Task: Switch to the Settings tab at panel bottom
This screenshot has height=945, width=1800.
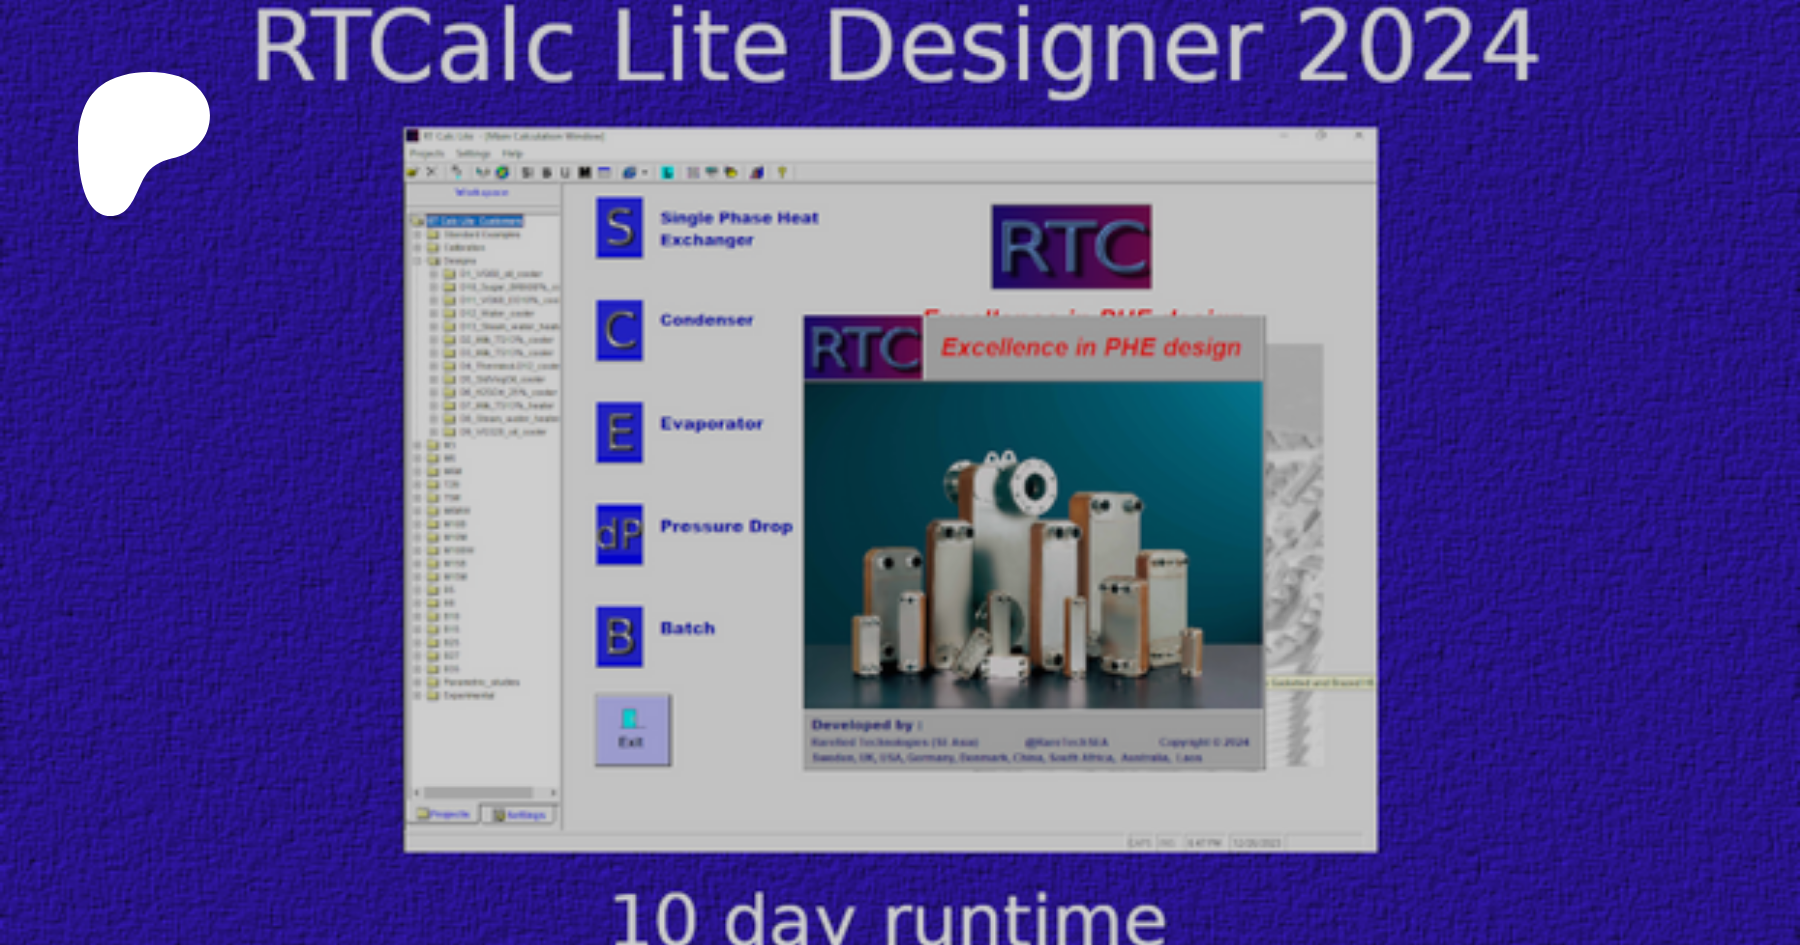Action: point(519,815)
